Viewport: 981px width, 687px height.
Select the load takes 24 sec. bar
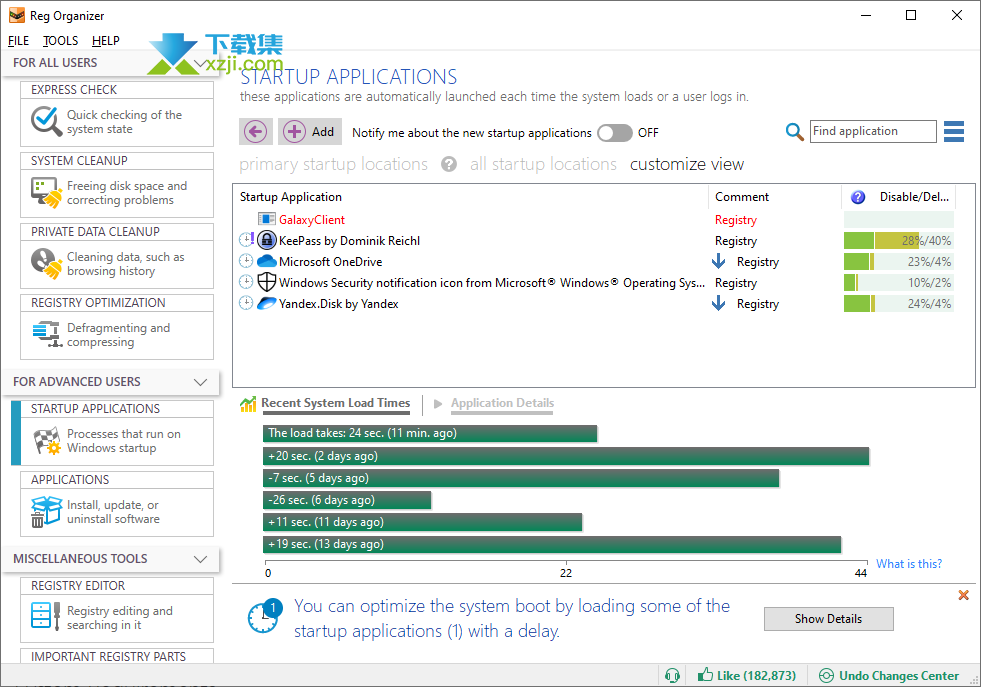click(430, 433)
